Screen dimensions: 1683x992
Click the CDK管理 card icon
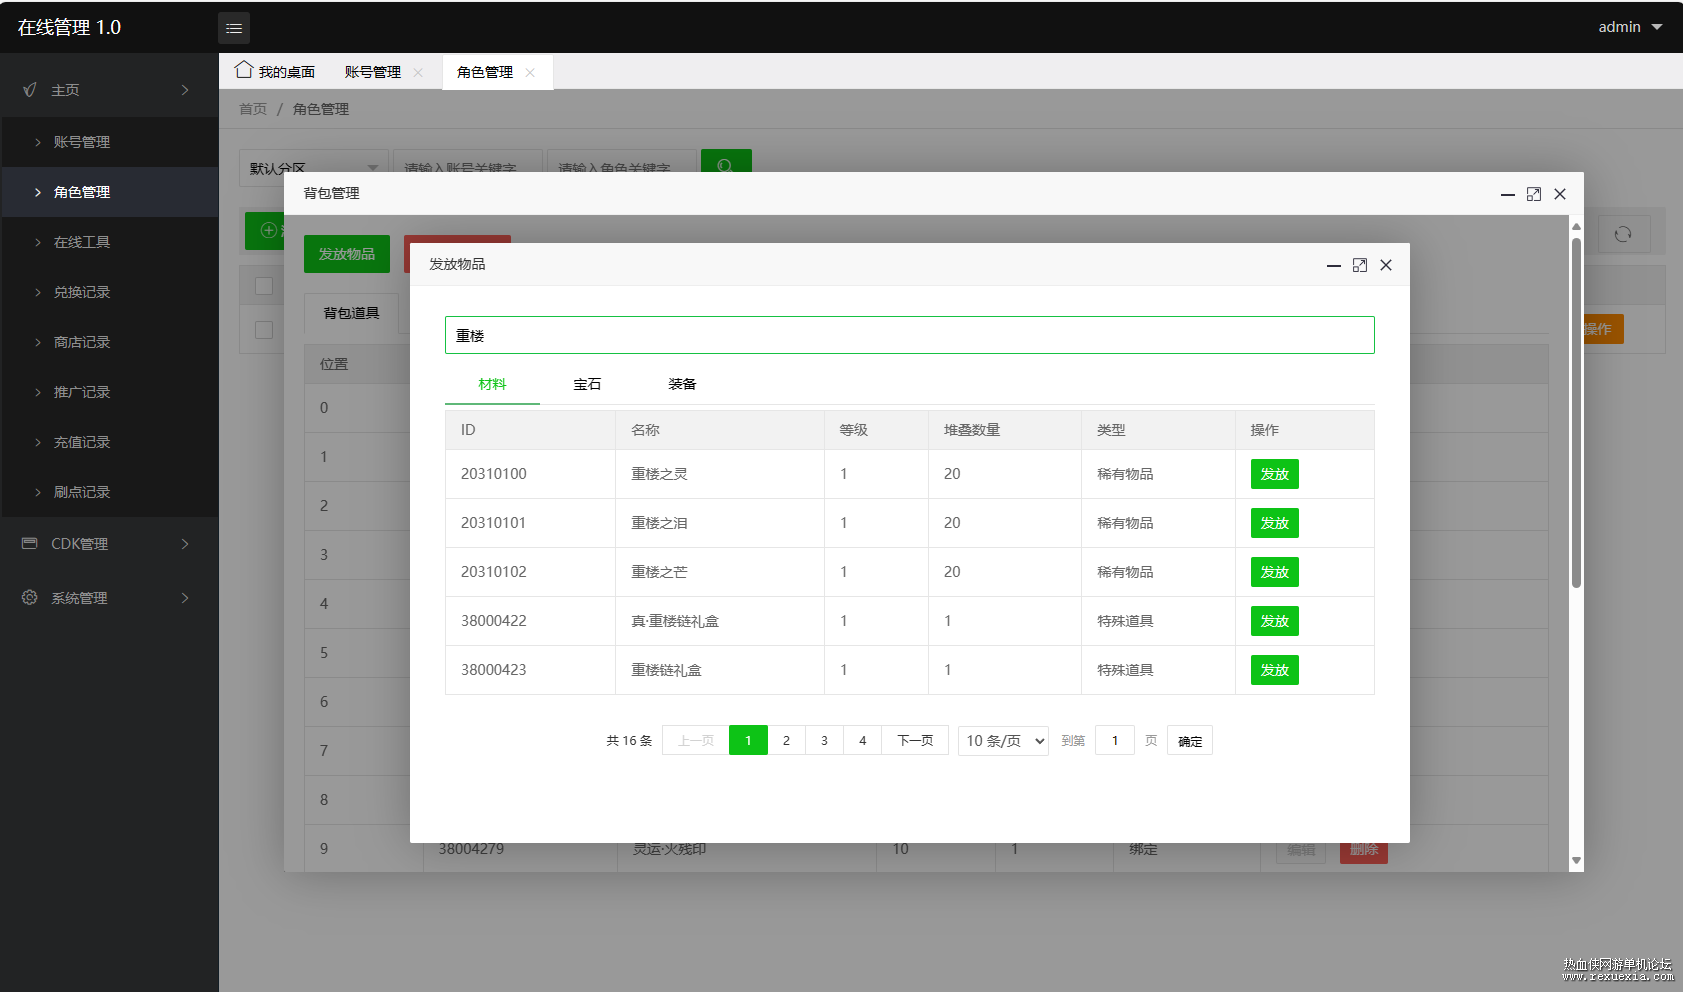[30, 543]
